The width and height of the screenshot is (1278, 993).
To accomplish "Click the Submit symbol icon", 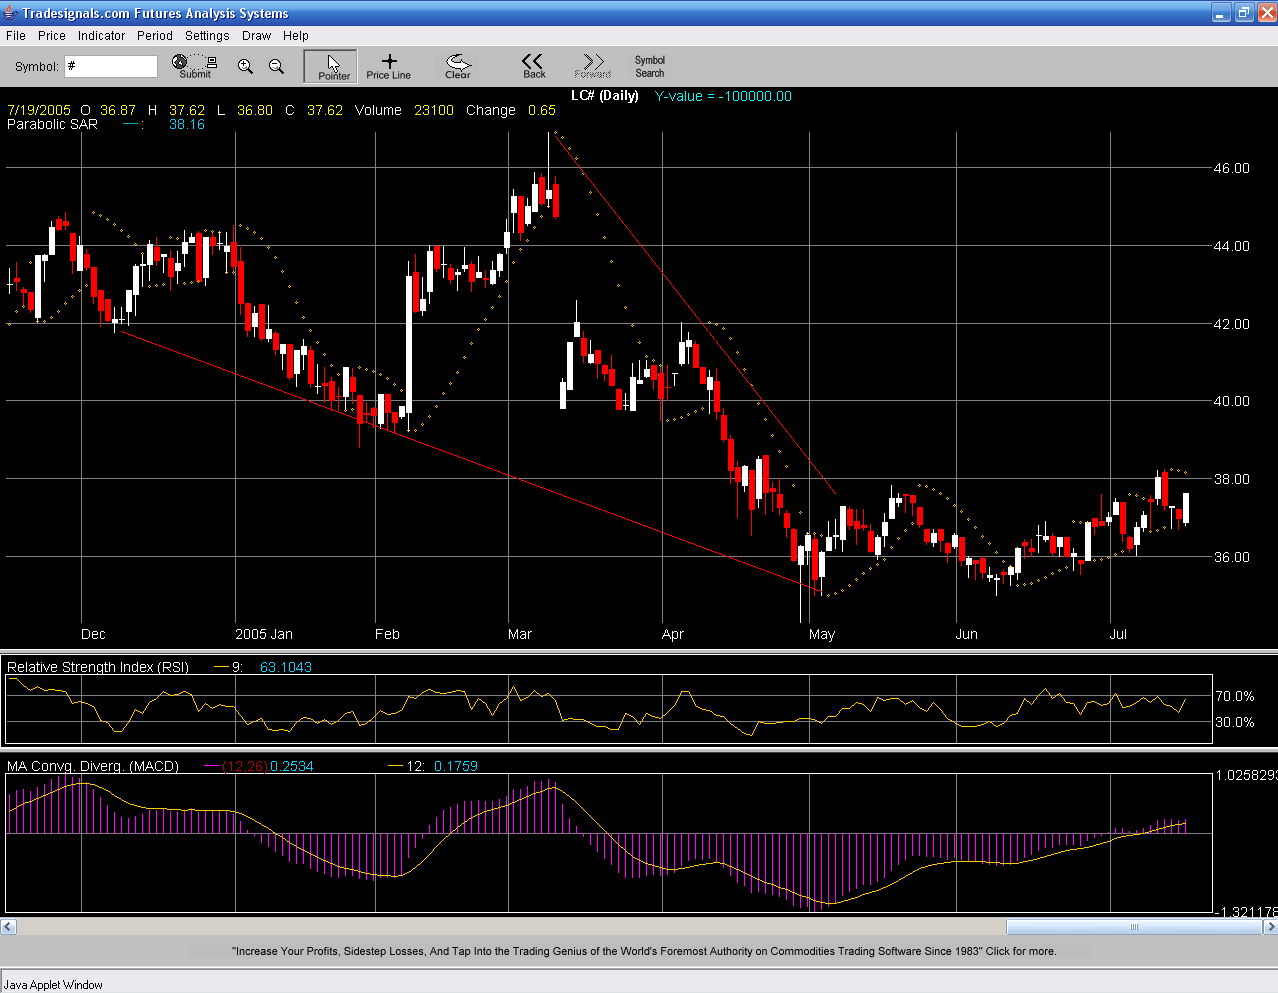I will [194, 67].
